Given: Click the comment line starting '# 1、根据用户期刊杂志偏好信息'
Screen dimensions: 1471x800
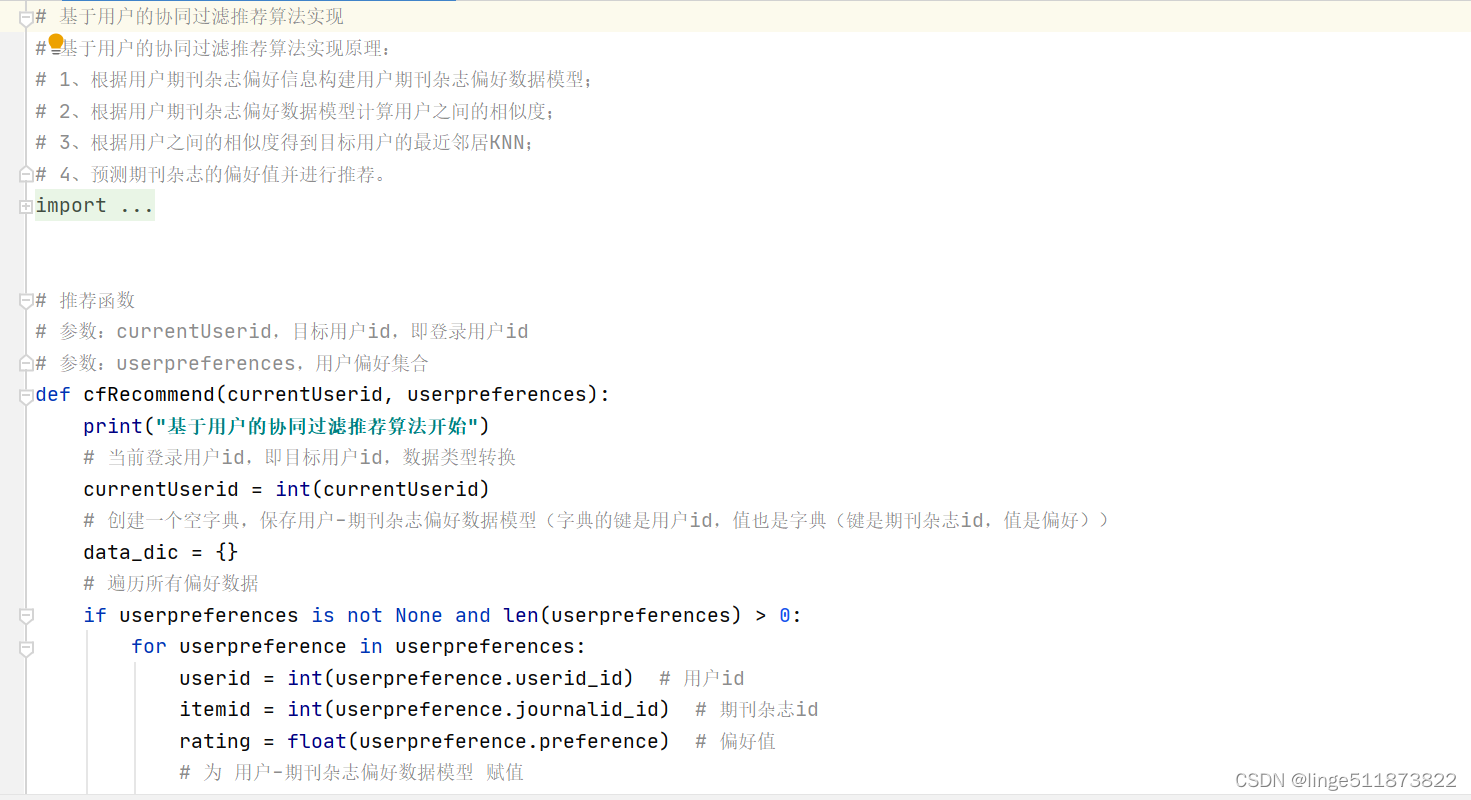Looking at the screenshot, I should 314,80.
